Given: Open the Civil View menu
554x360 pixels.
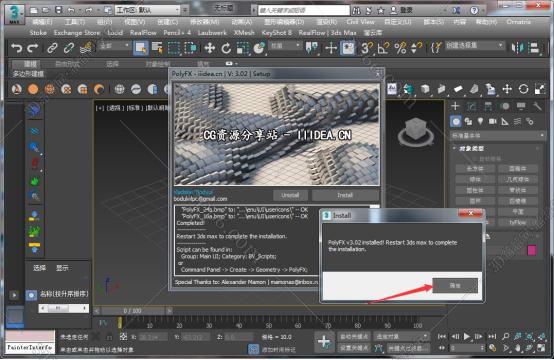Looking at the screenshot, I should click(360, 22).
